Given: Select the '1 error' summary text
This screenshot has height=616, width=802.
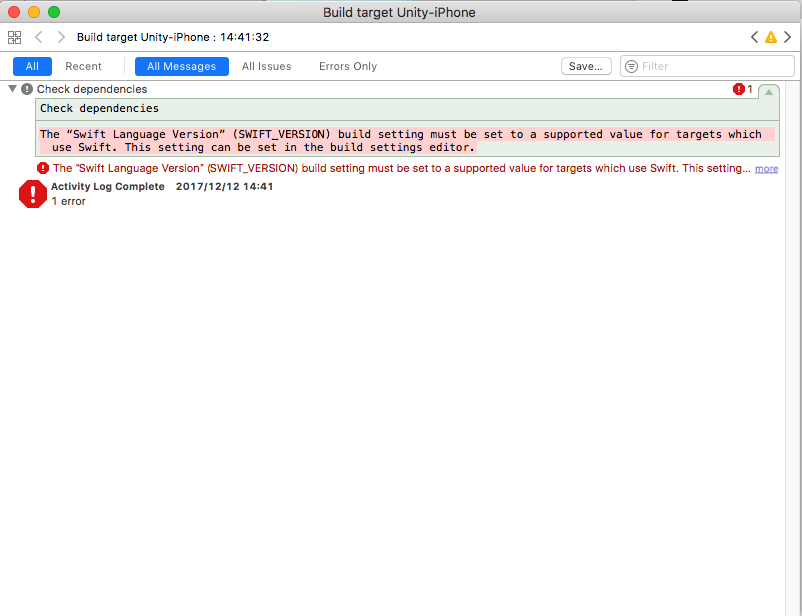Looking at the screenshot, I should coord(68,202).
